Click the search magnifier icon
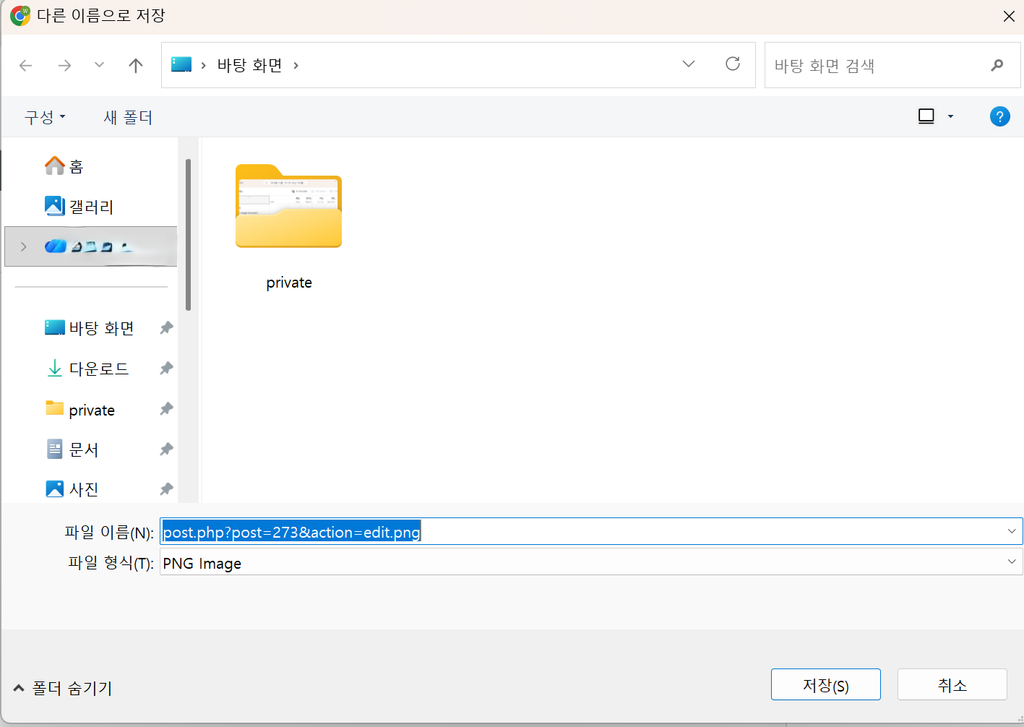Image resolution: width=1024 pixels, height=727 pixels. click(x=997, y=65)
